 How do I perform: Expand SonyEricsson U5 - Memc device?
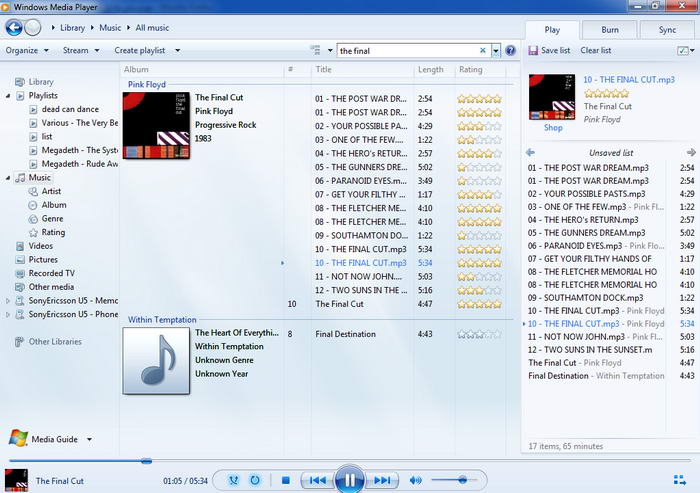click(x=8, y=301)
